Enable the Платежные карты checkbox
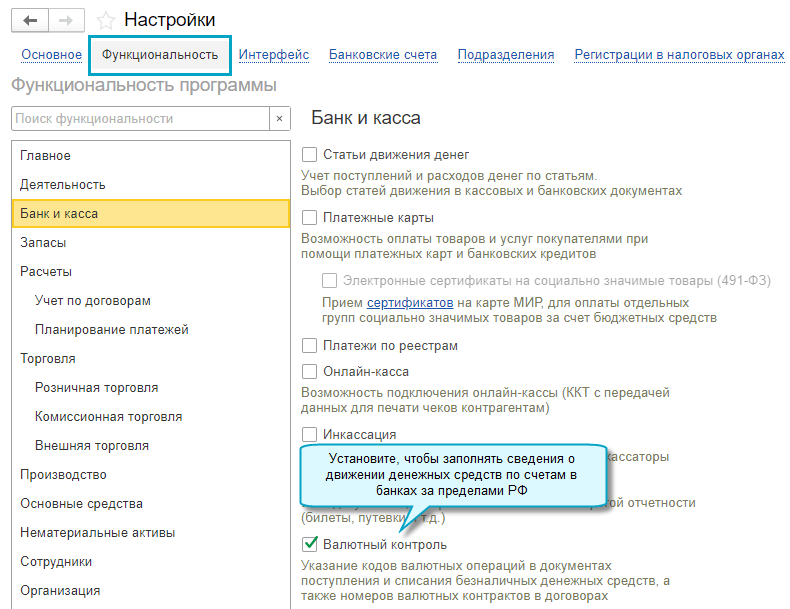This screenshot has width=790, height=609. tap(309, 218)
